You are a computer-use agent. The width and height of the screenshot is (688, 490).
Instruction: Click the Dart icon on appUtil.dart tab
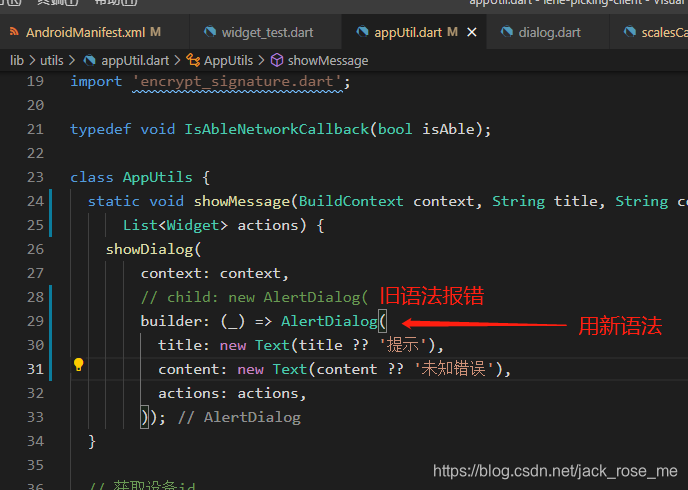click(x=362, y=32)
